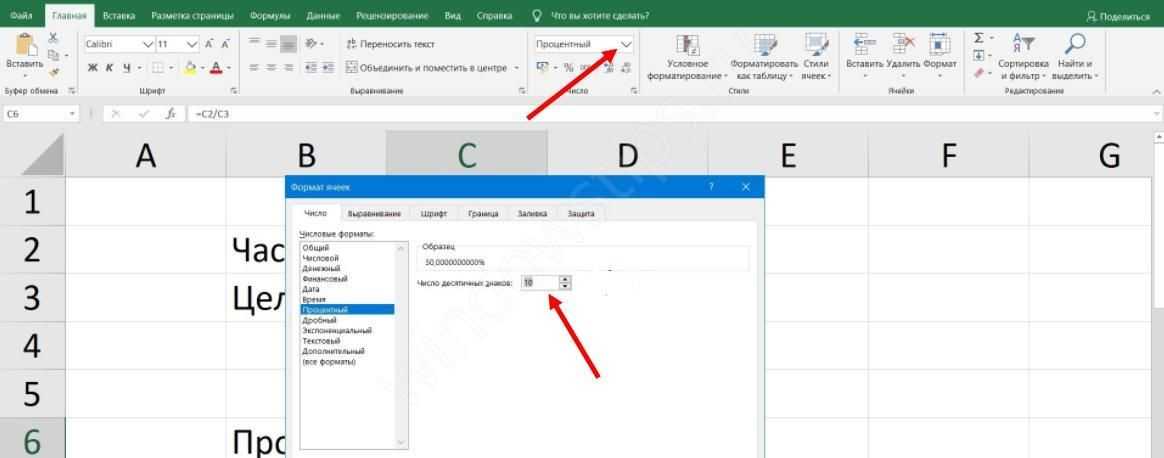Open the font name Calibri dropdown

click(148, 45)
